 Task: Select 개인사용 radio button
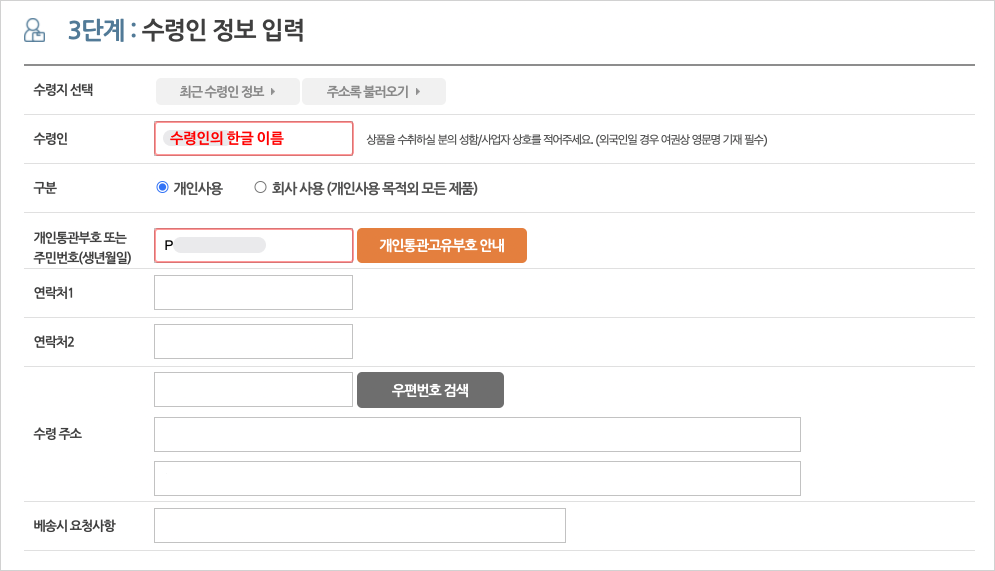pyautogui.click(x=162, y=187)
